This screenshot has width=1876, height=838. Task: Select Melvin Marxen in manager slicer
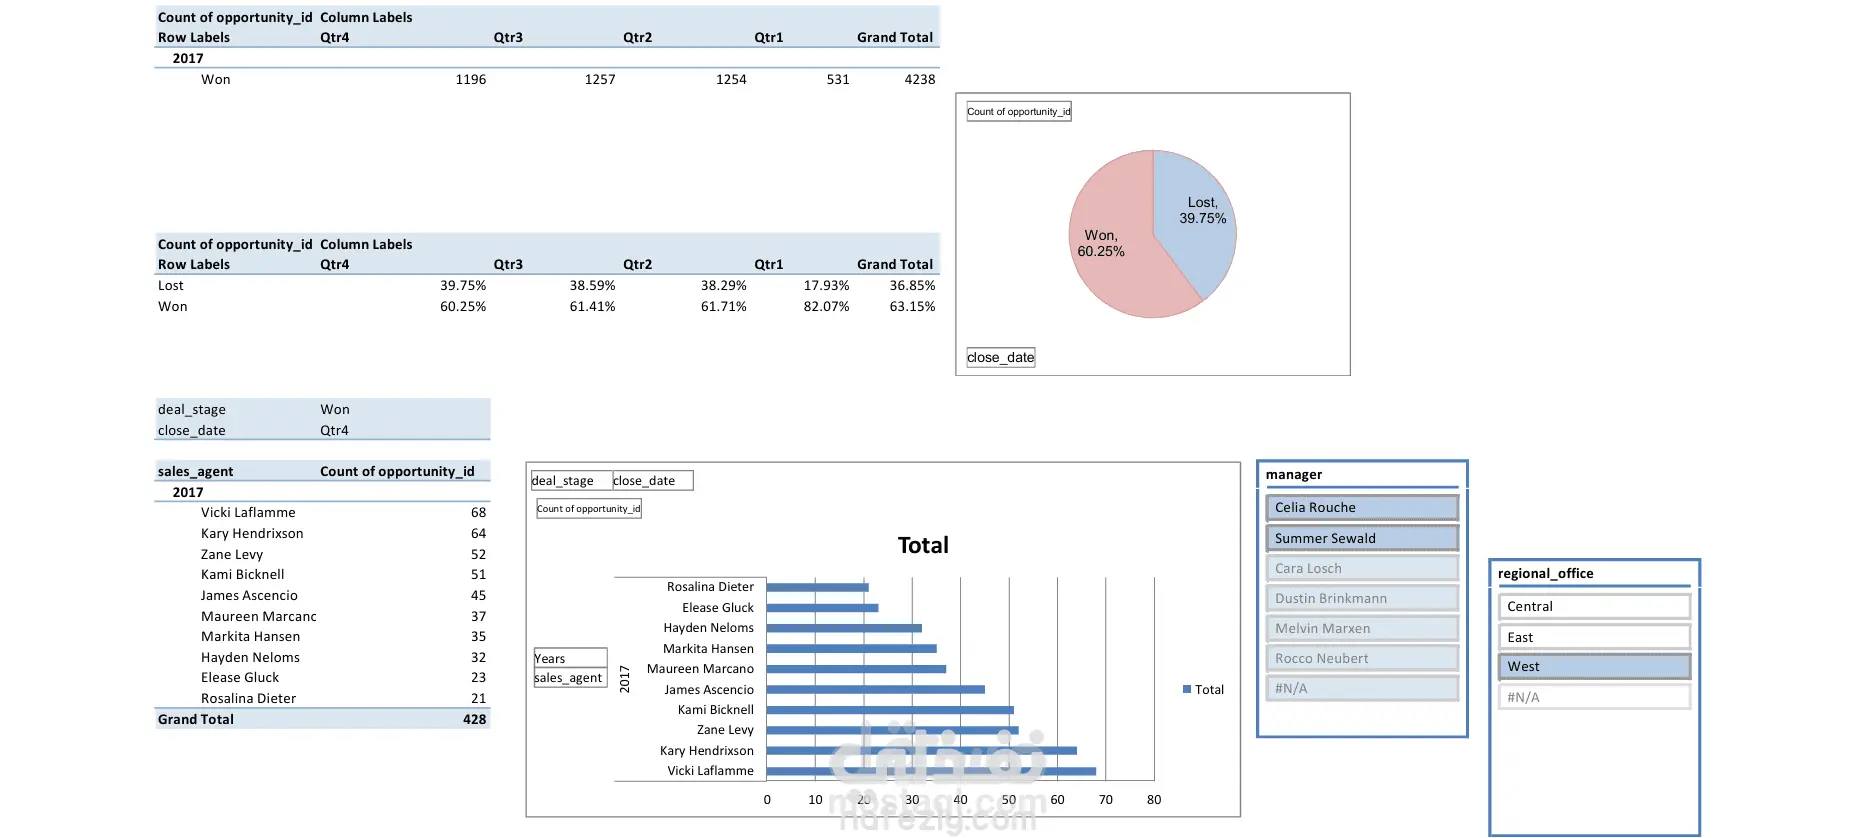pos(1361,628)
